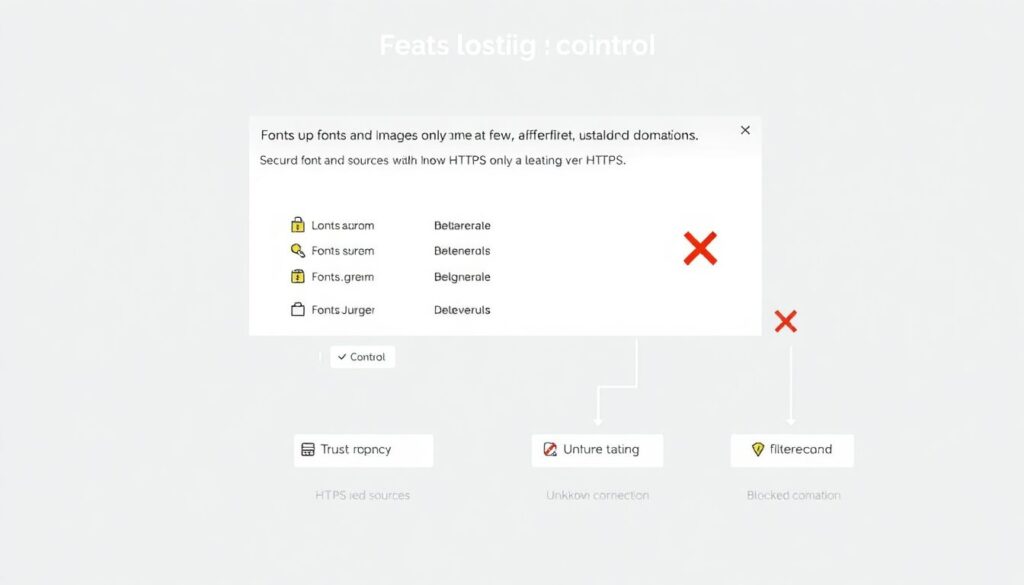Toggle the Control checkmark button
Image resolution: width=1024 pixels, height=585 pixels.
362,357
